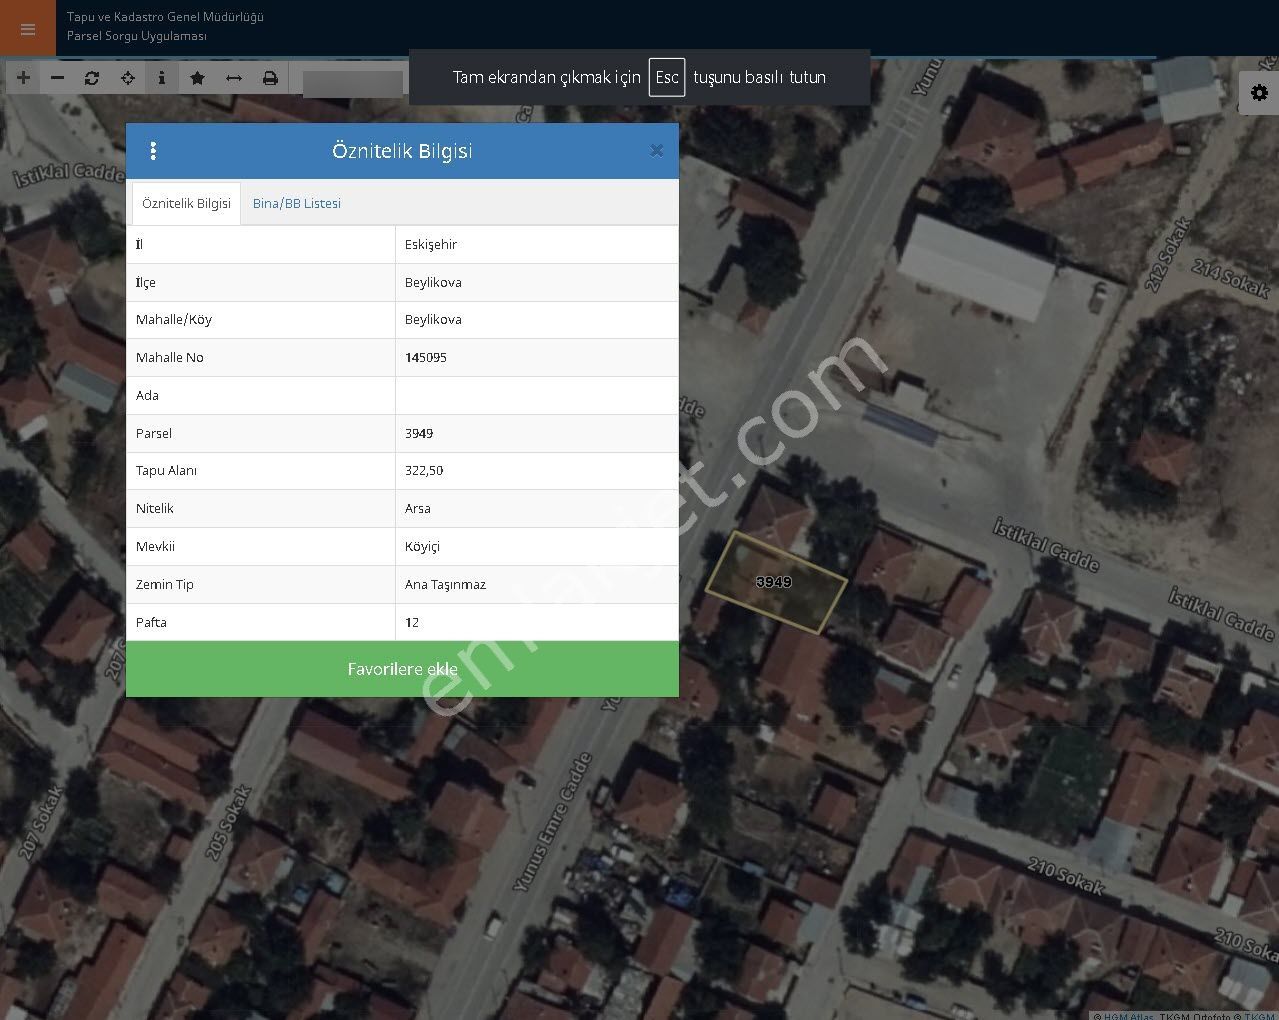Viewport: 1279px width, 1020px height.
Task: Click the print map icon
Action: 270,77
